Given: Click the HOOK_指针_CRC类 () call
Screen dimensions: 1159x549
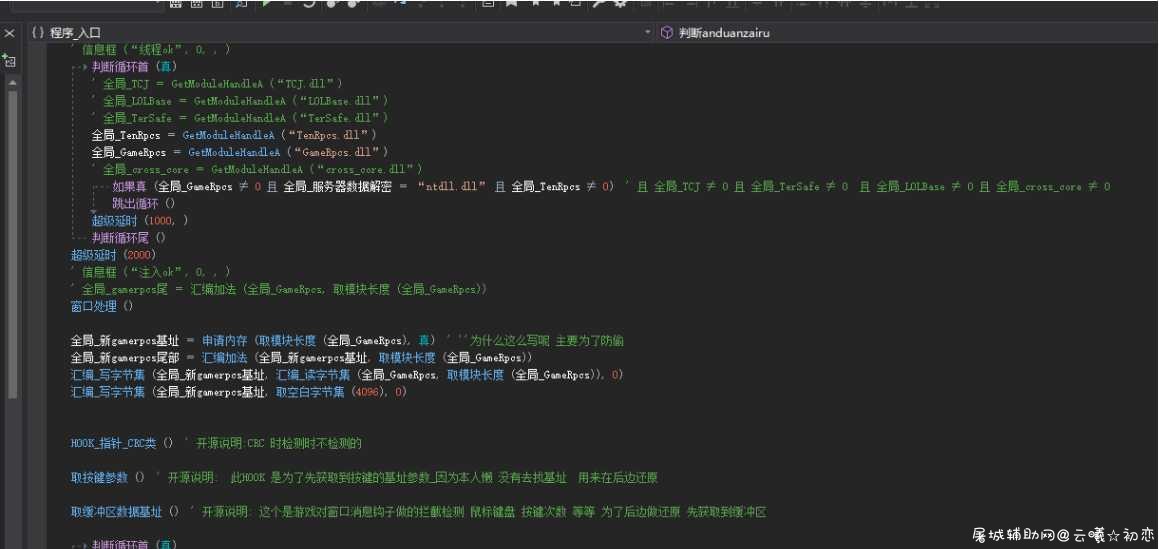Looking at the screenshot, I should [122, 443].
